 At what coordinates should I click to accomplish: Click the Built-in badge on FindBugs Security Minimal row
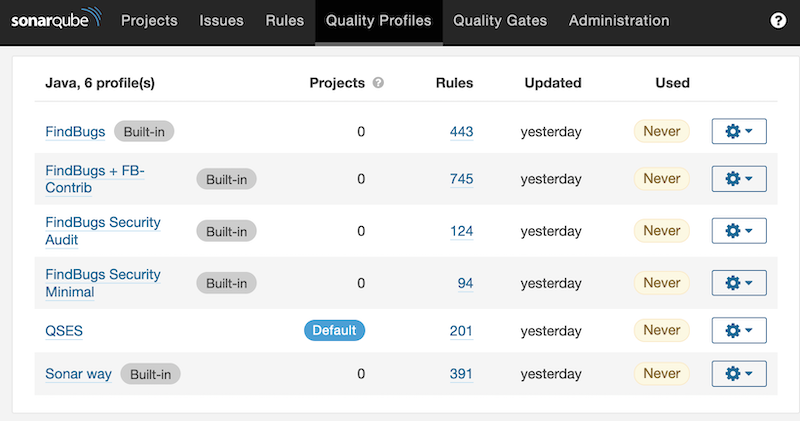pos(227,283)
